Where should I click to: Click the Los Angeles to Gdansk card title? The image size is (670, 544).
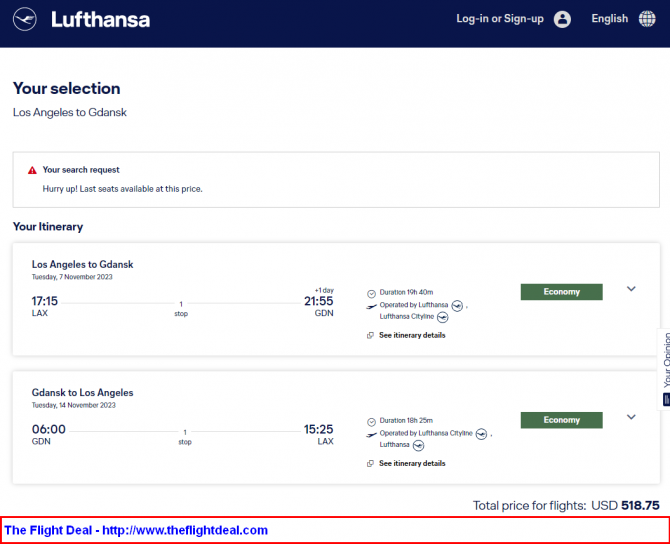point(82,265)
